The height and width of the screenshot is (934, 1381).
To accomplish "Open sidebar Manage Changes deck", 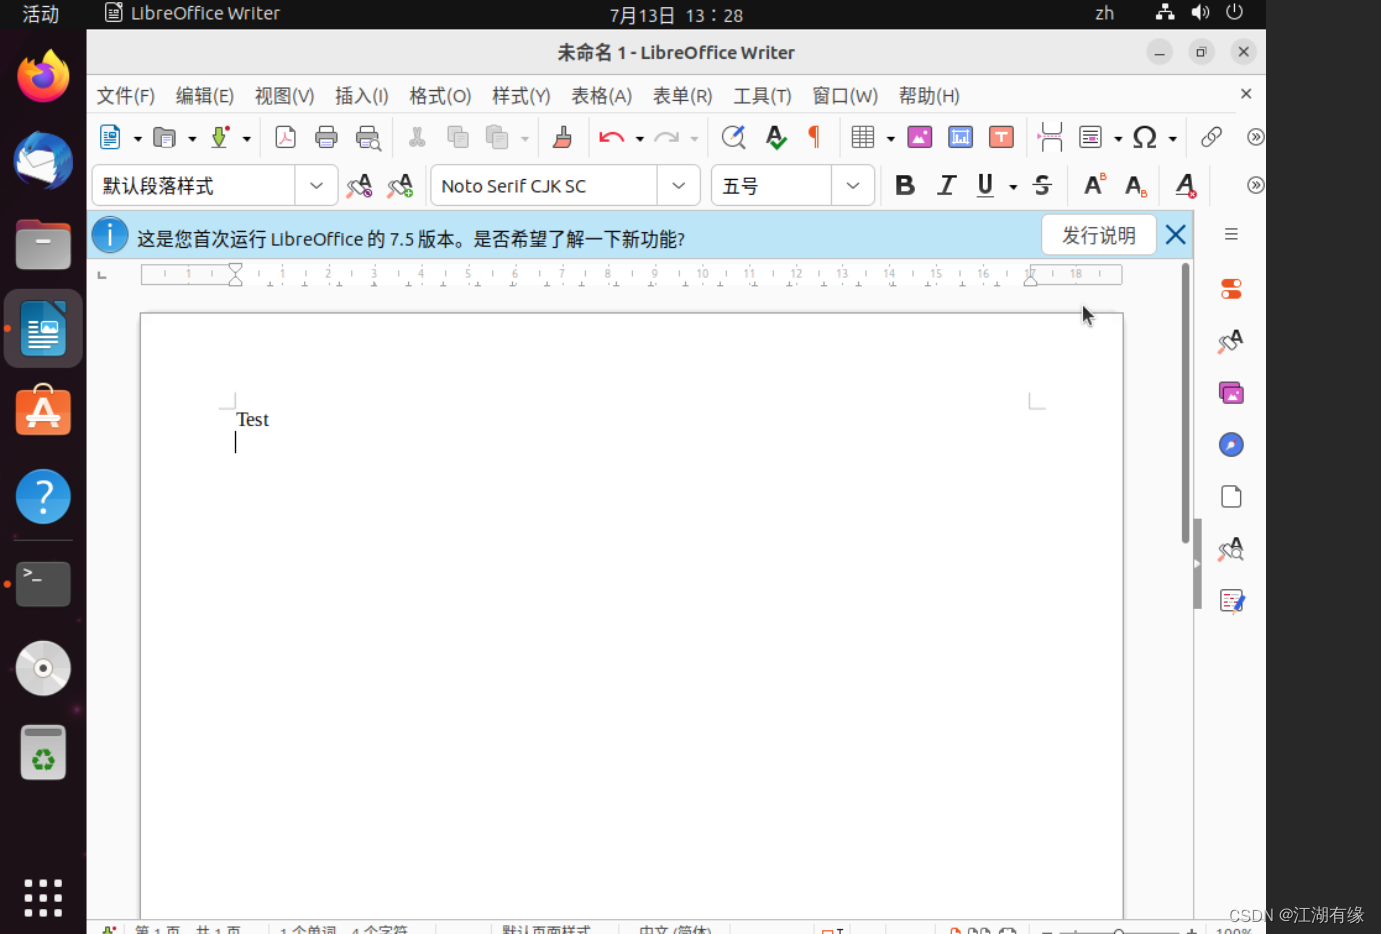I will [1231, 601].
